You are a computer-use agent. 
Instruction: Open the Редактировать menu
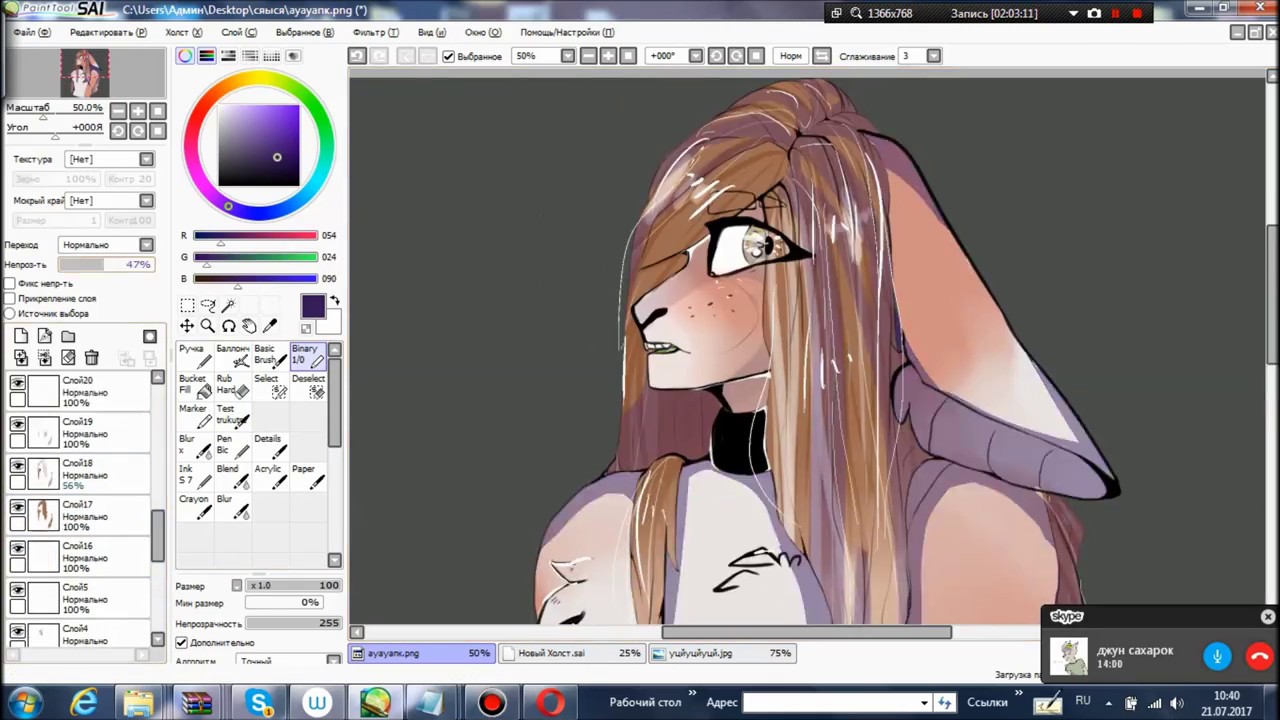[x=108, y=32]
